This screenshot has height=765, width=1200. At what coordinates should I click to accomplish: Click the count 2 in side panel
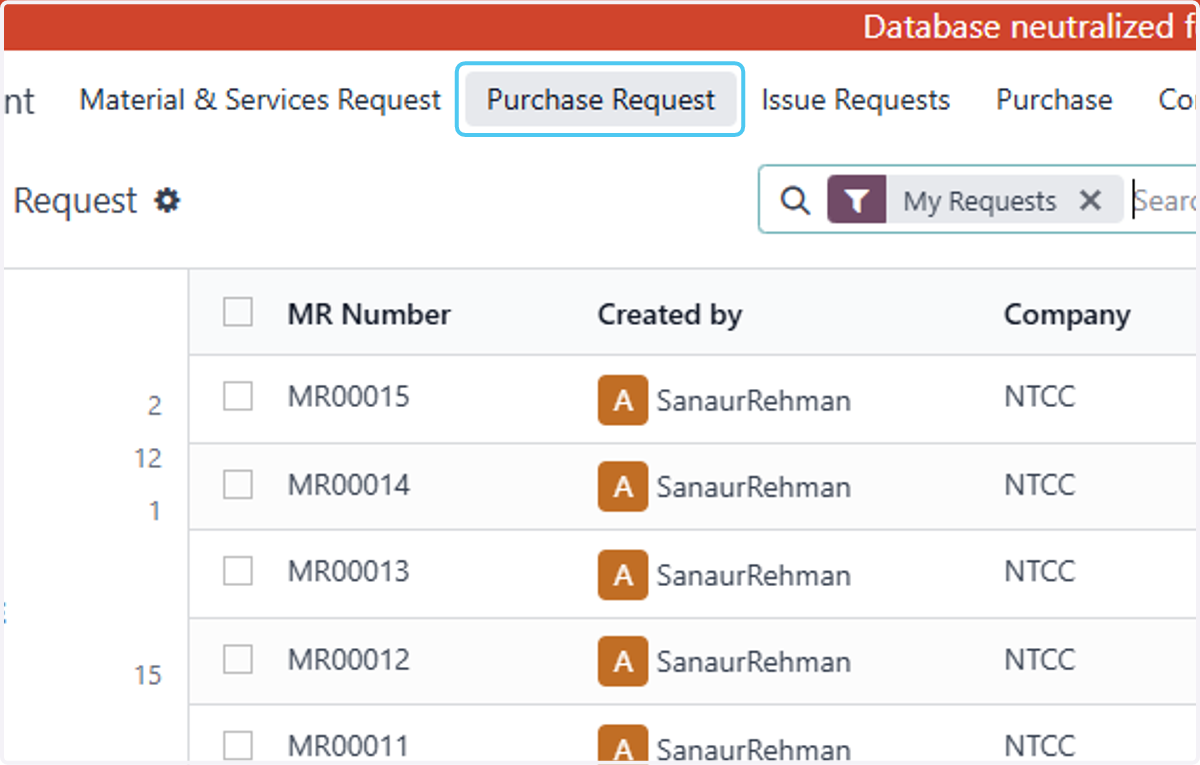click(154, 406)
